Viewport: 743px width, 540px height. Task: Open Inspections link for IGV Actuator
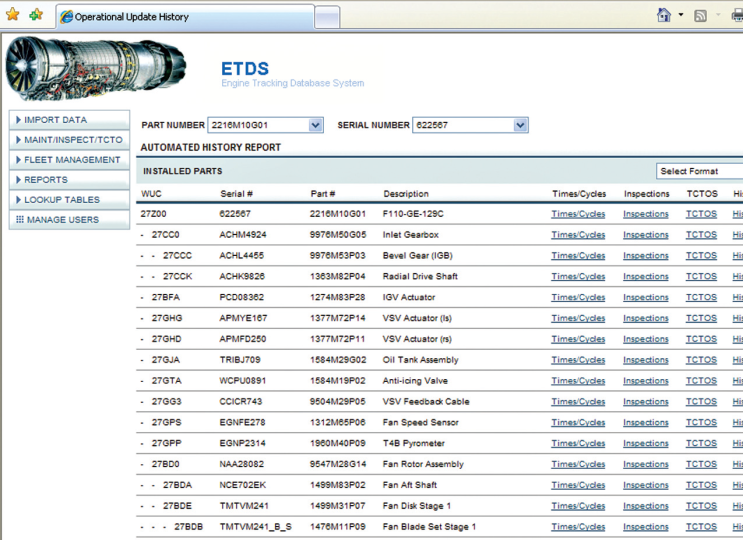point(646,297)
